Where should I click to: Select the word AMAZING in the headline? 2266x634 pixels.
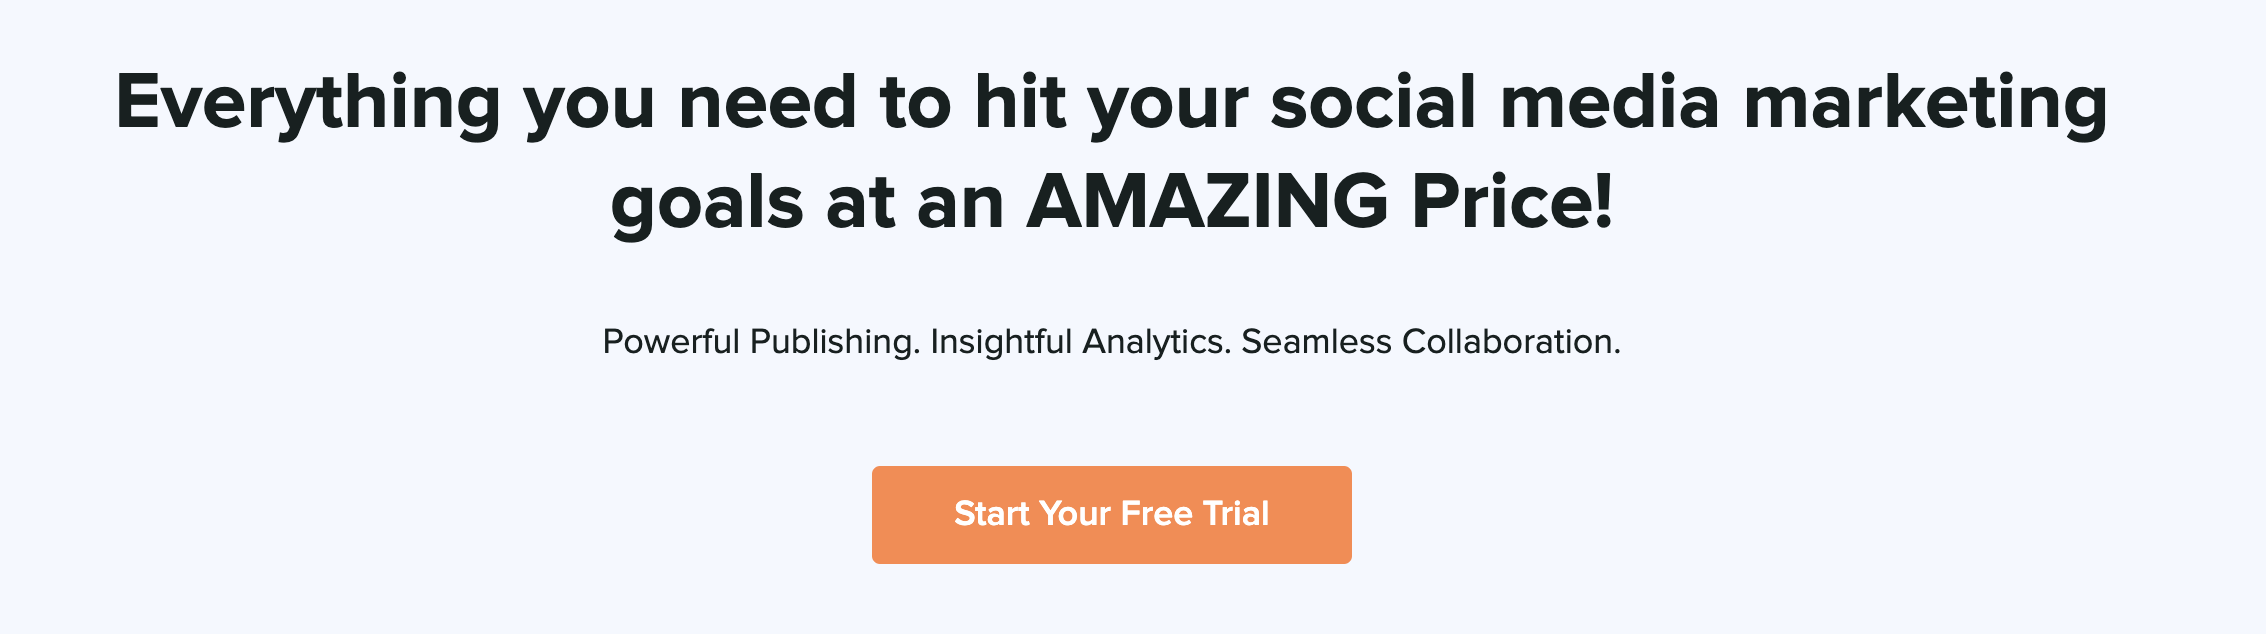(1207, 202)
